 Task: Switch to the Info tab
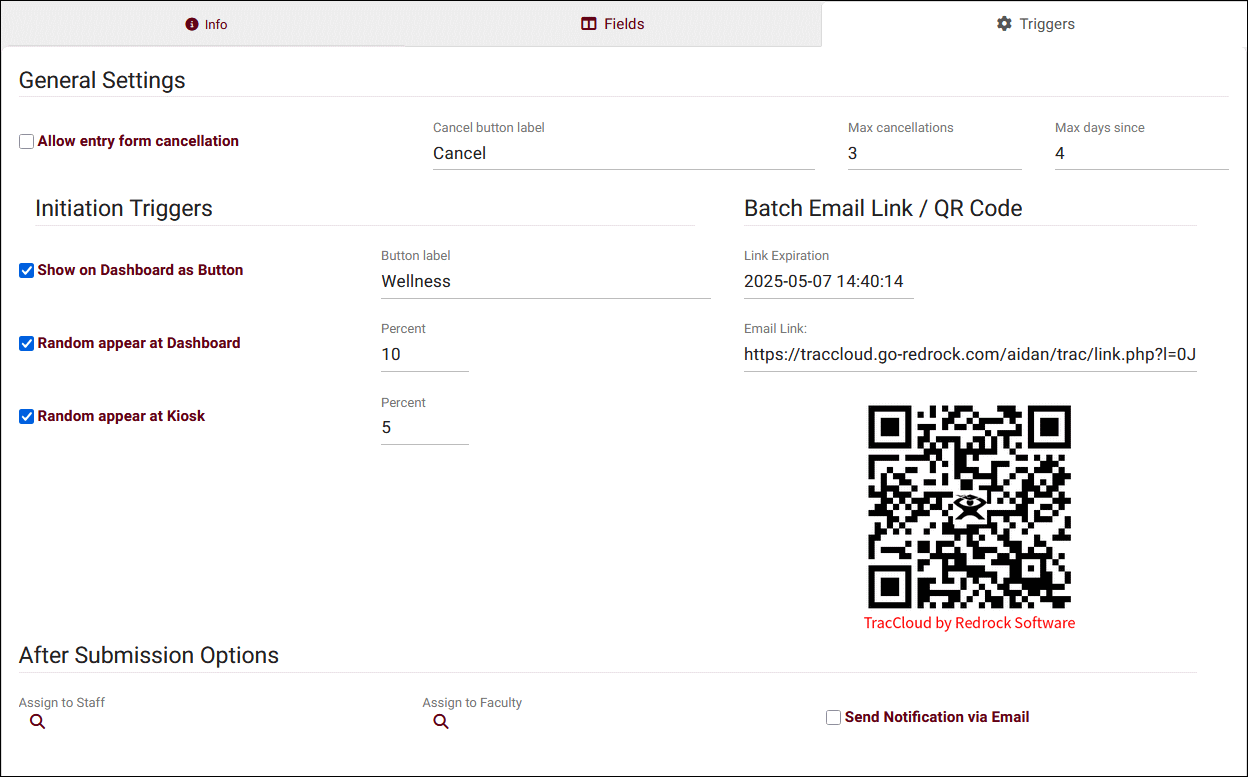coord(207,24)
